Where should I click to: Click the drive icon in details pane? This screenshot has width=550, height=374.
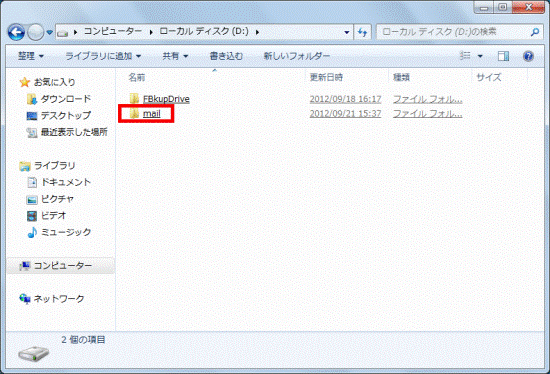(33, 354)
